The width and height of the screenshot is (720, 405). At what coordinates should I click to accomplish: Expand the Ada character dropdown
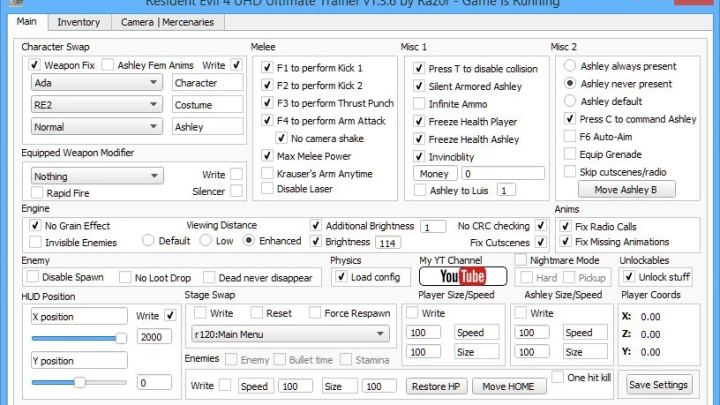pyautogui.click(x=96, y=83)
